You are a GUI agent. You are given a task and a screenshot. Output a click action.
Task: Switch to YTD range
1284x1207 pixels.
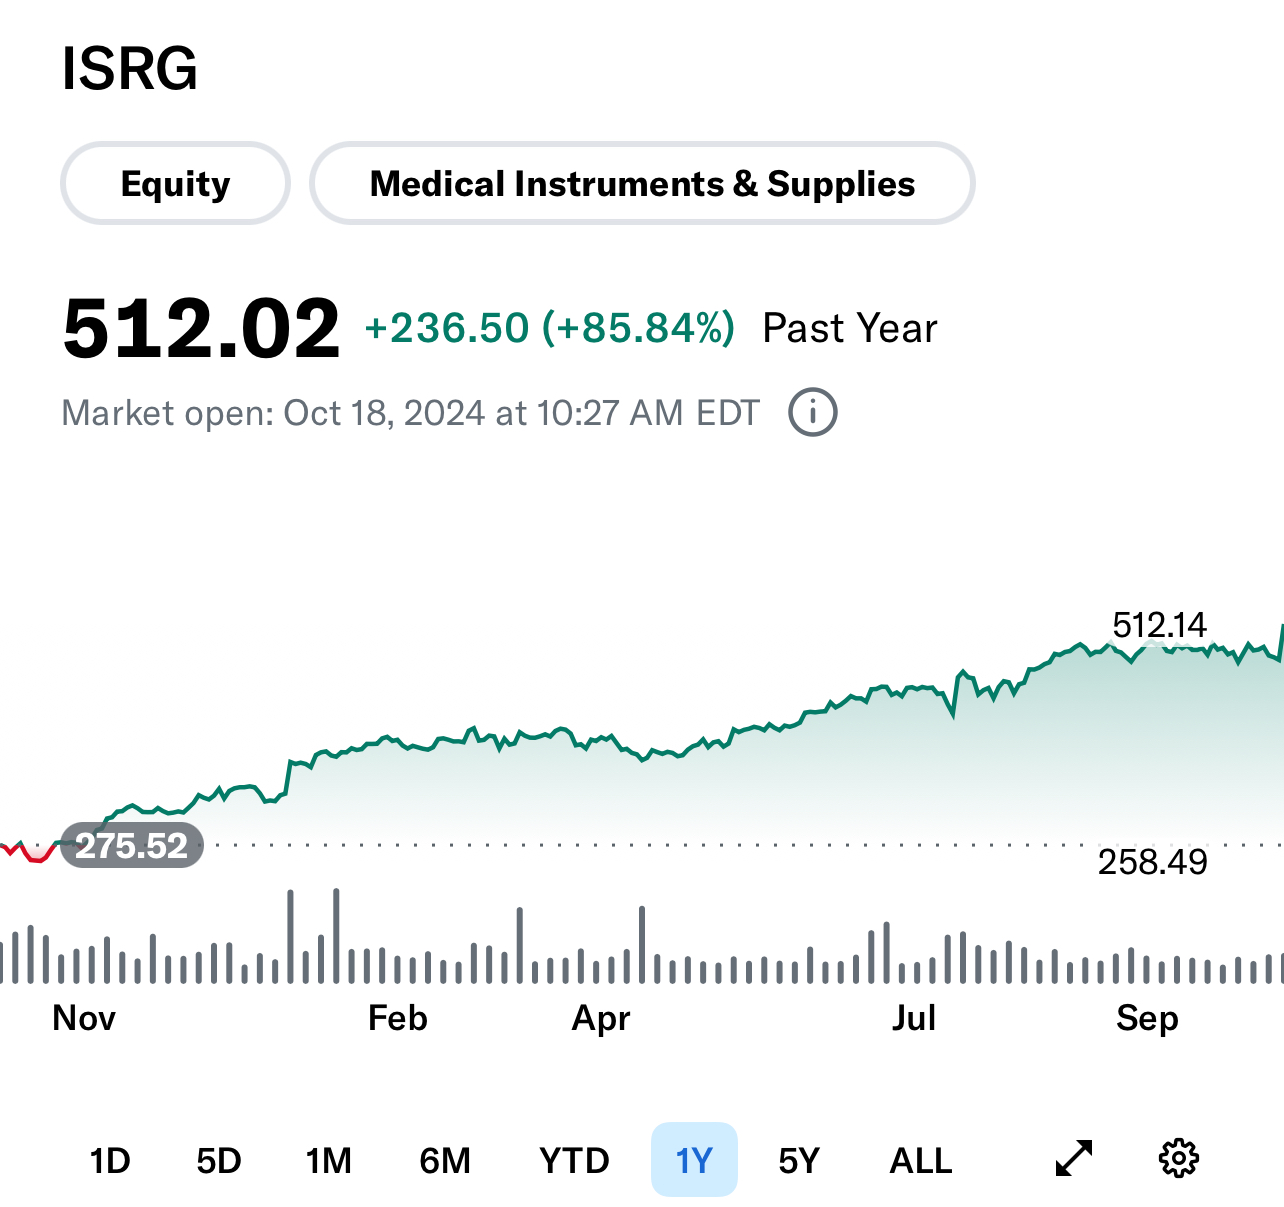click(x=574, y=1160)
